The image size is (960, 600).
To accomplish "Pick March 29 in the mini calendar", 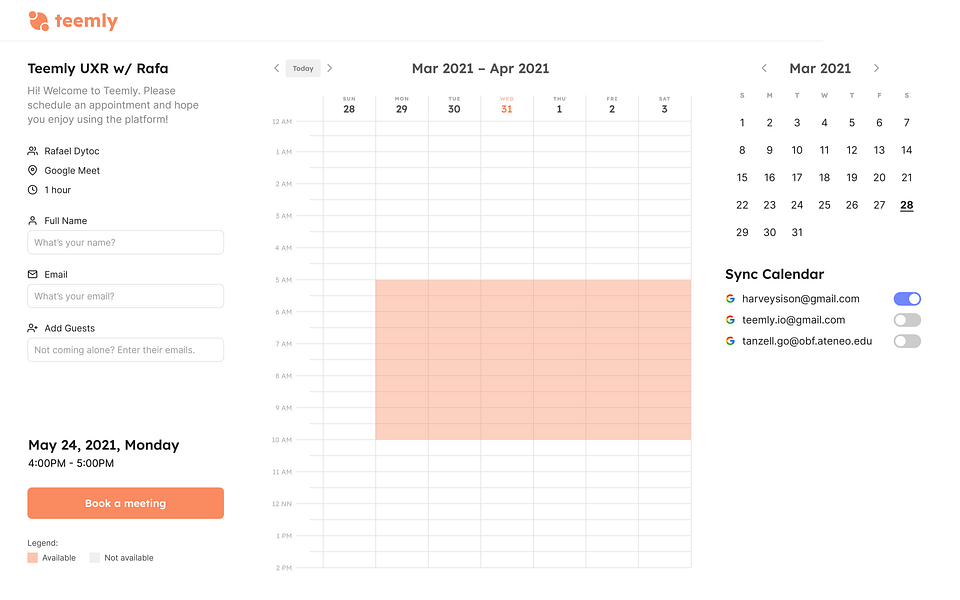I will (742, 233).
